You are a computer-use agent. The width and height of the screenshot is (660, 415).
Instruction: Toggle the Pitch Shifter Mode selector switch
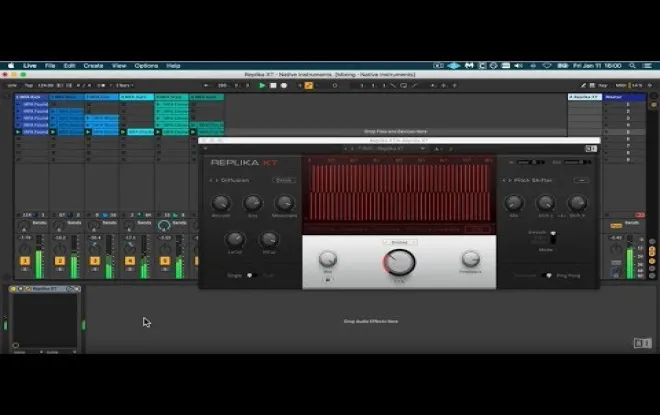click(553, 238)
